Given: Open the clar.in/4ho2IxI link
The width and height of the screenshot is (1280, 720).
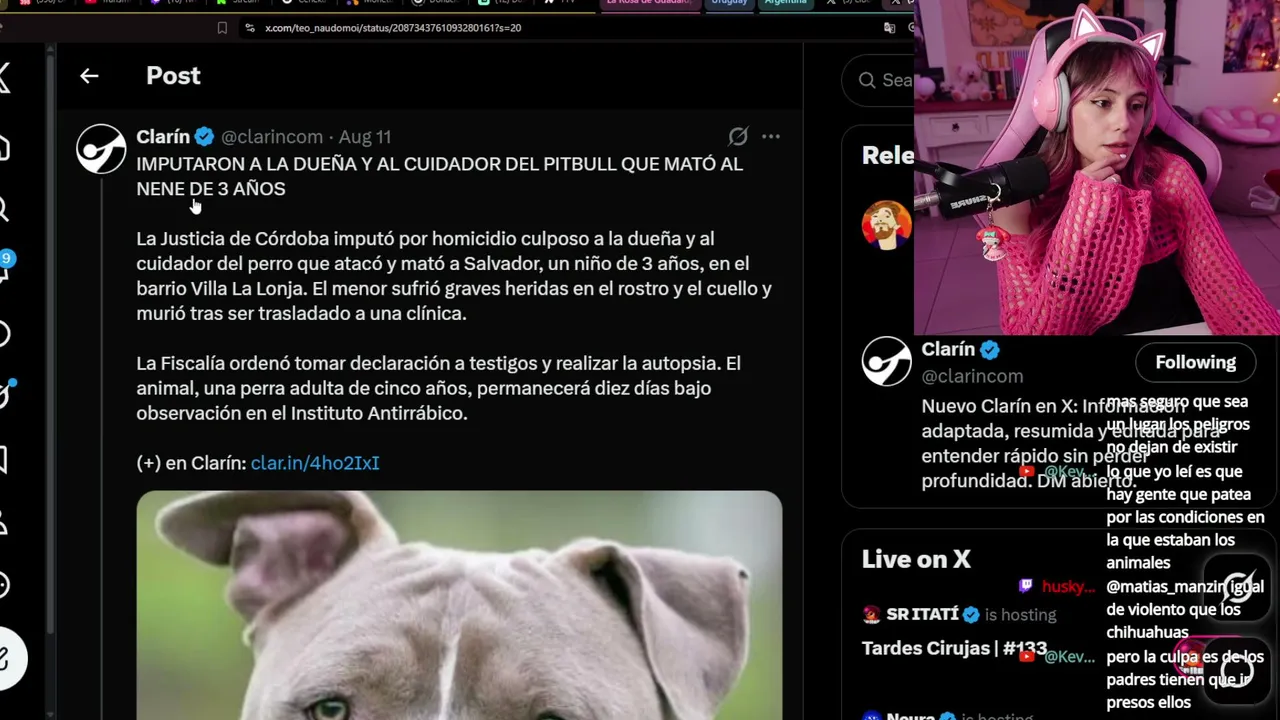Looking at the screenshot, I should point(315,463).
